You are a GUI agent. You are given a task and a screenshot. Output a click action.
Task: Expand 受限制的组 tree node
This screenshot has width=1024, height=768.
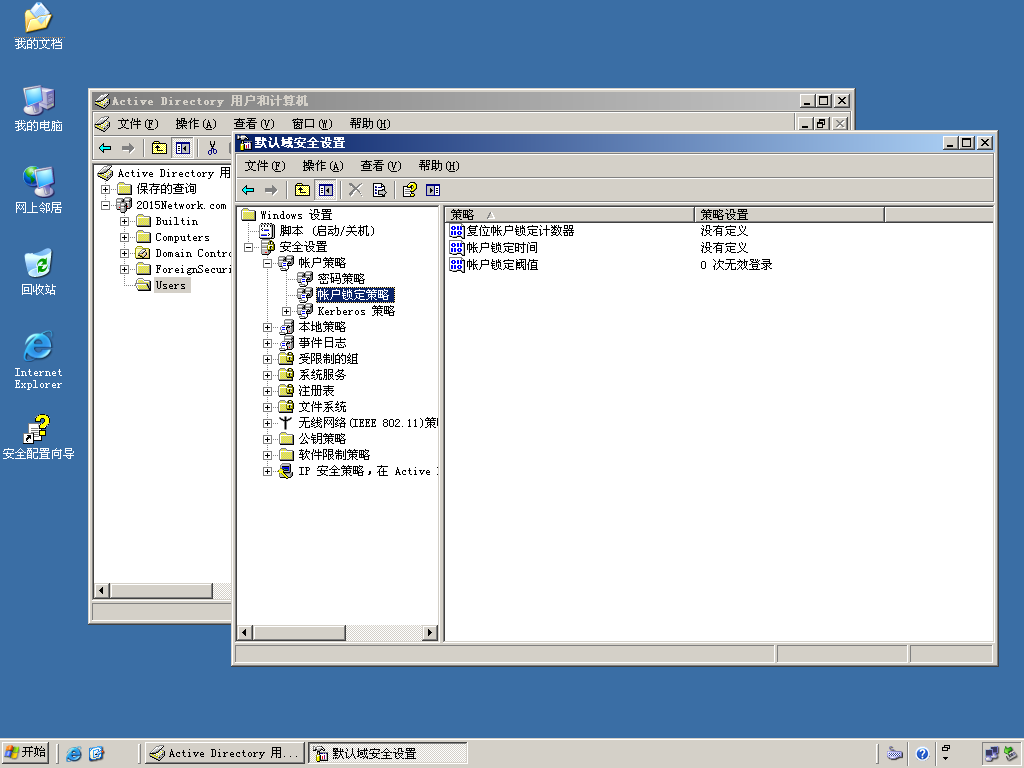[x=267, y=359]
